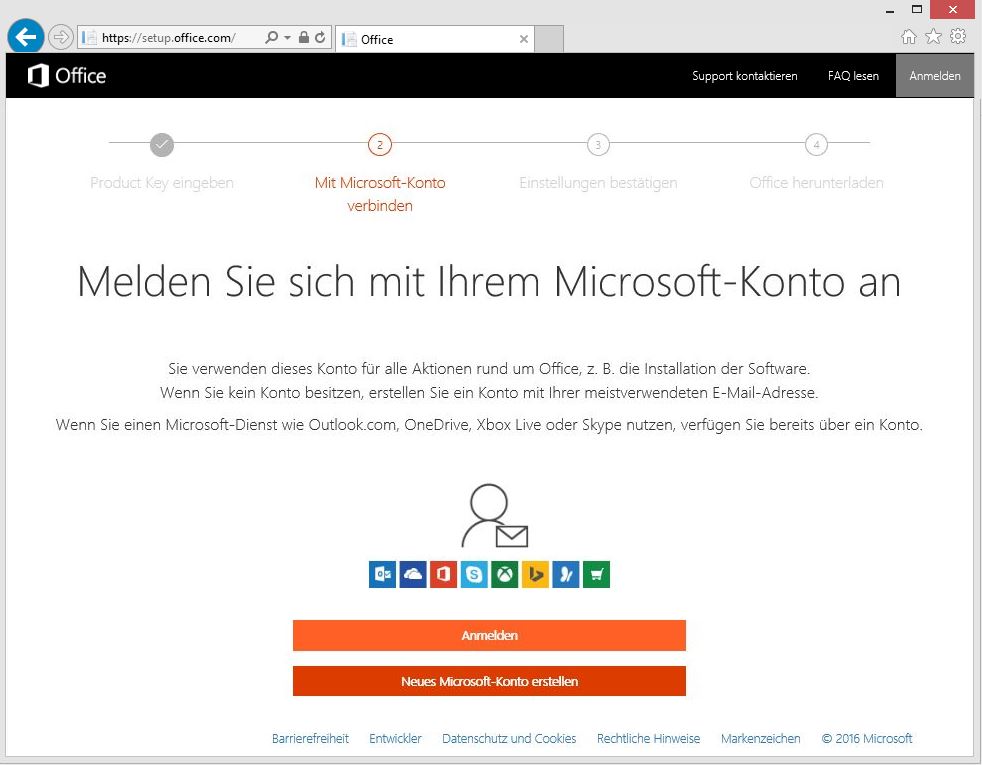Click the MSN butterfly icon

(x=566, y=574)
